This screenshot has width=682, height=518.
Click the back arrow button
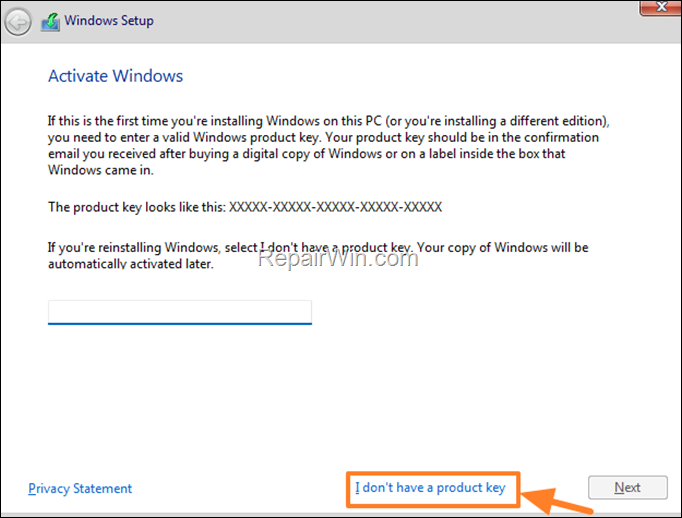pos(18,21)
